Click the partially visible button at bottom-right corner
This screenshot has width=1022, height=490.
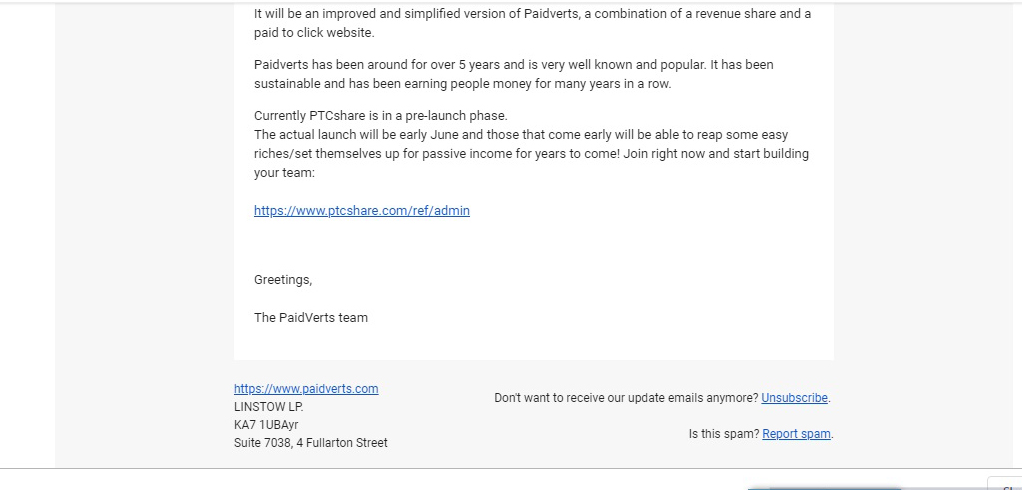click(x=1004, y=484)
